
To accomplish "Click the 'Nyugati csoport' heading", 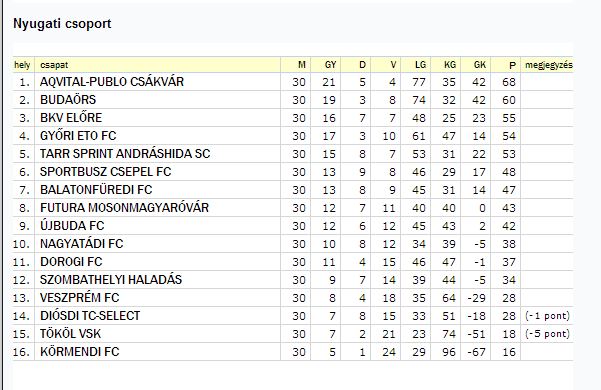I will coord(62,24).
